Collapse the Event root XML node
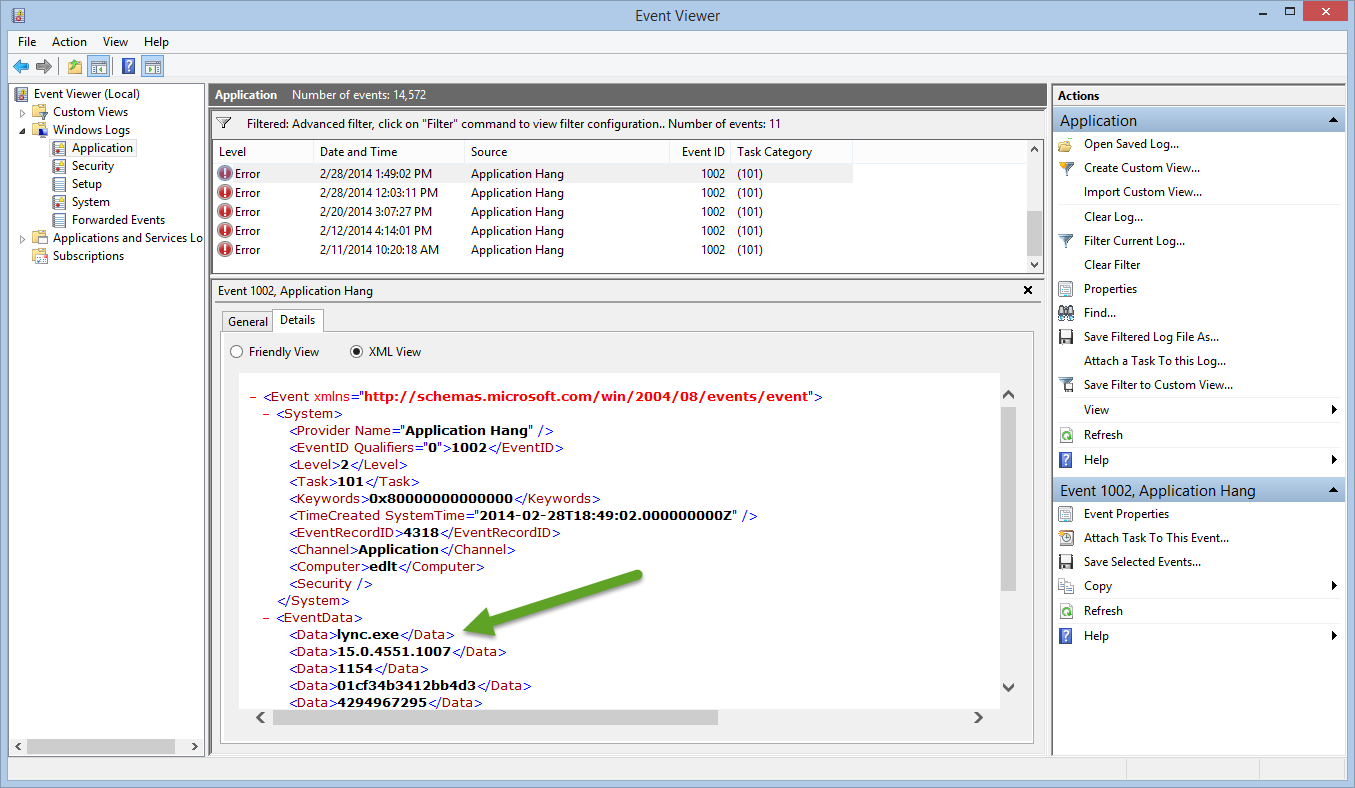1355x788 pixels. click(253, 397)
